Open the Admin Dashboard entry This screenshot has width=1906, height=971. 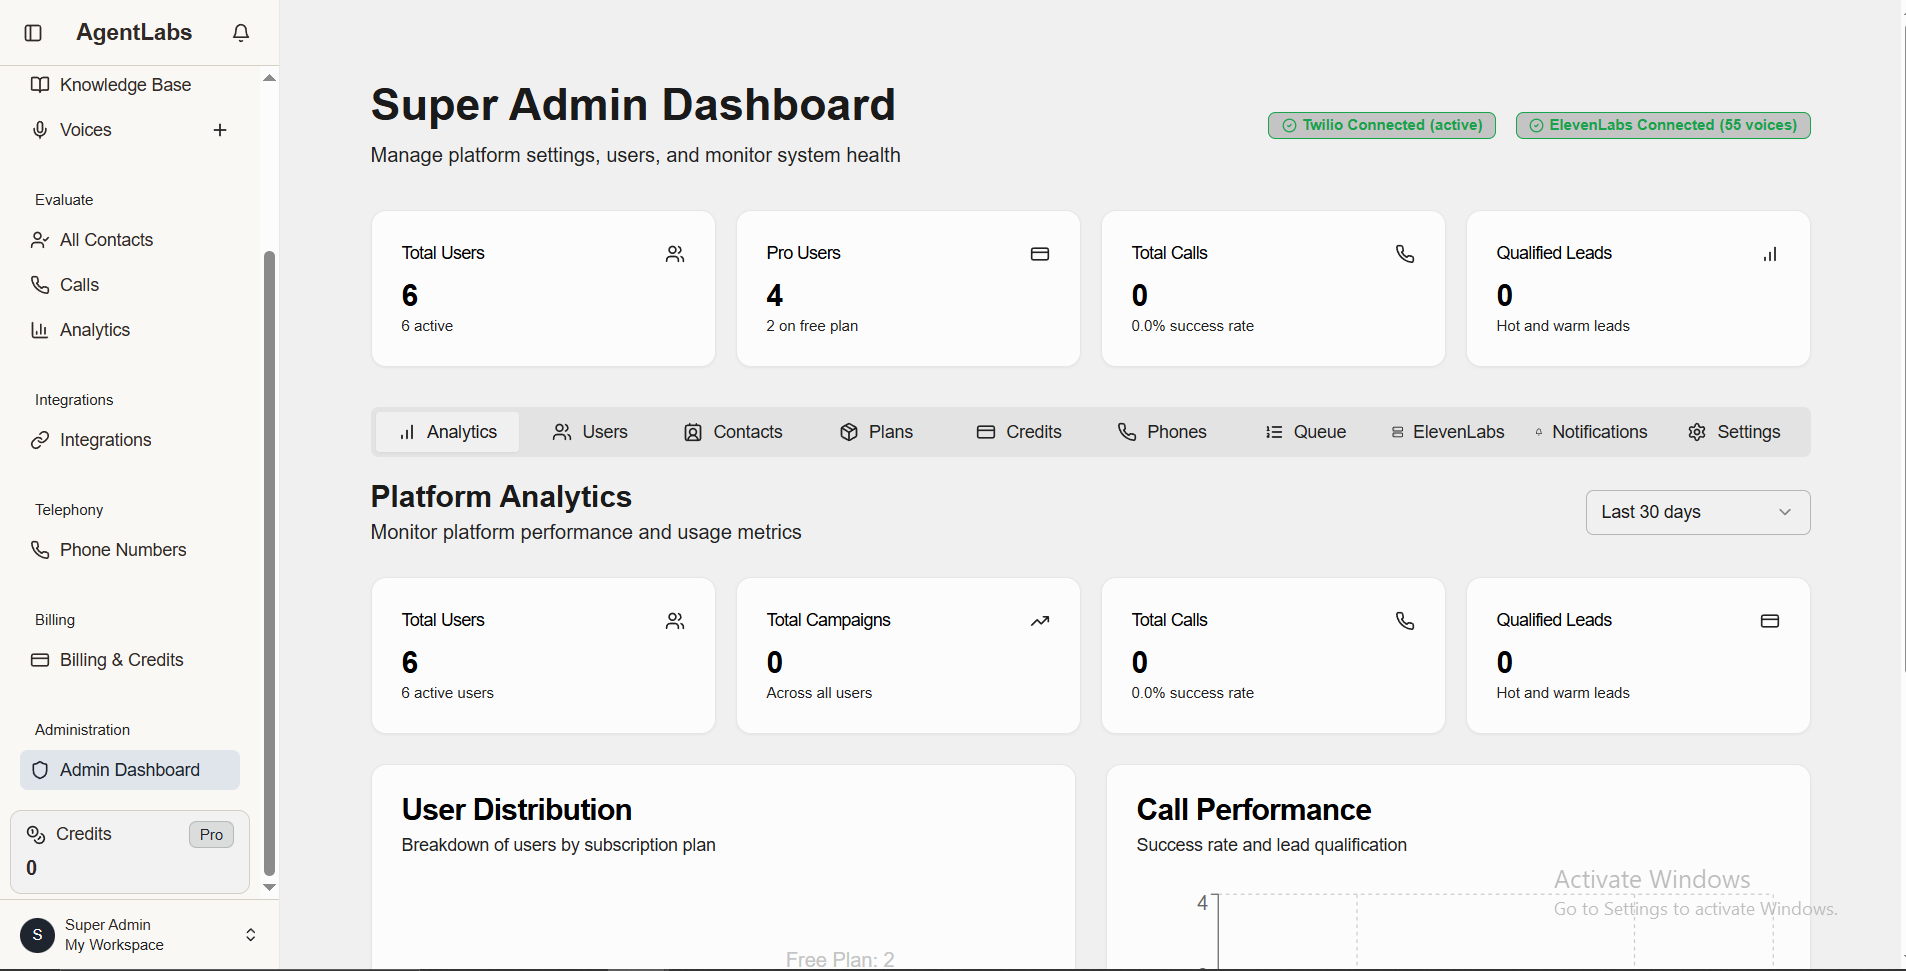[128, 769]
